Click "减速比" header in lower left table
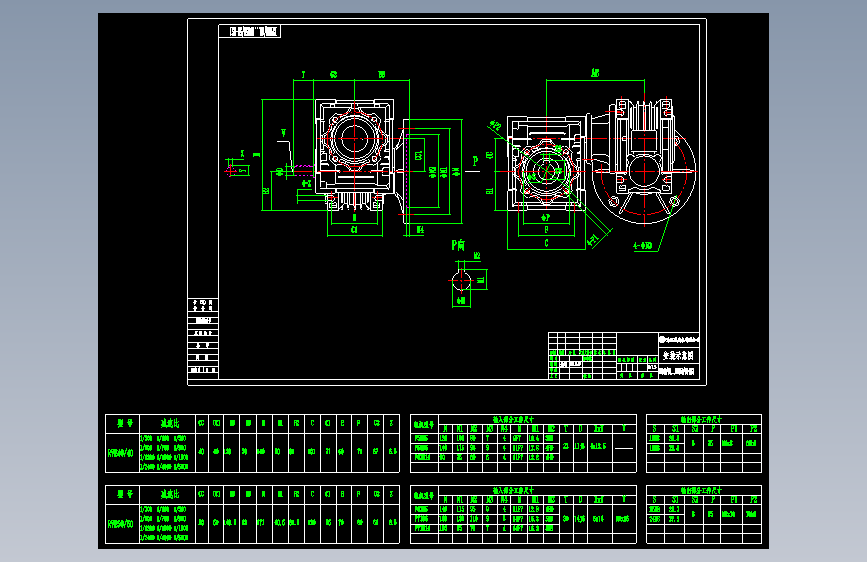 coord(170,495)
